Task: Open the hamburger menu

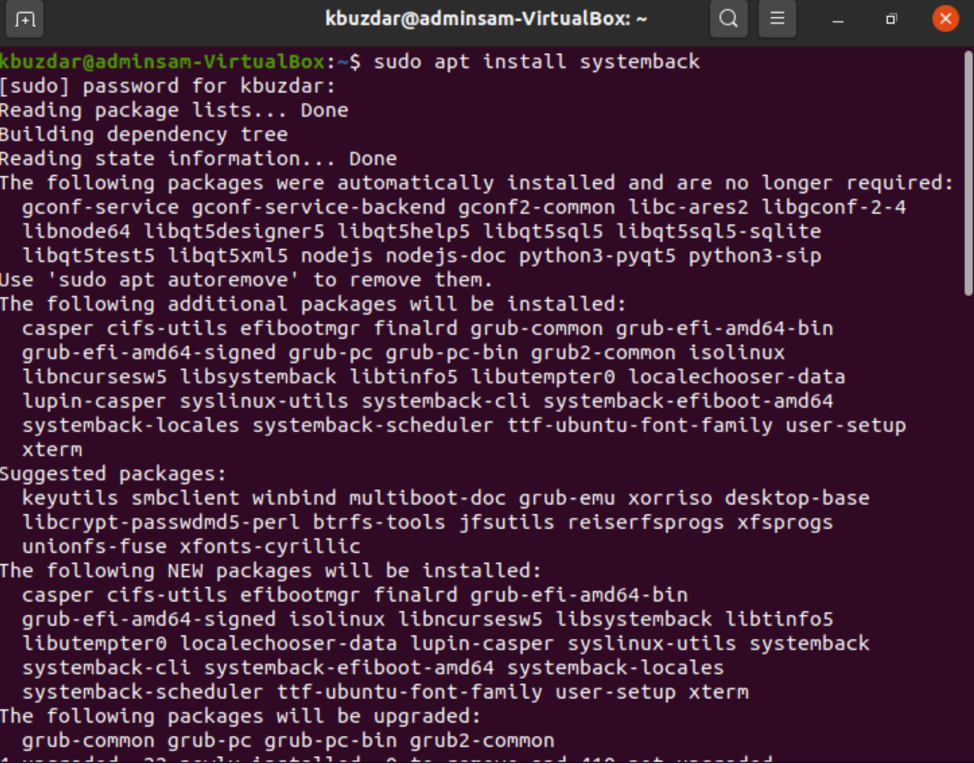Action: (x=777, y=19)
